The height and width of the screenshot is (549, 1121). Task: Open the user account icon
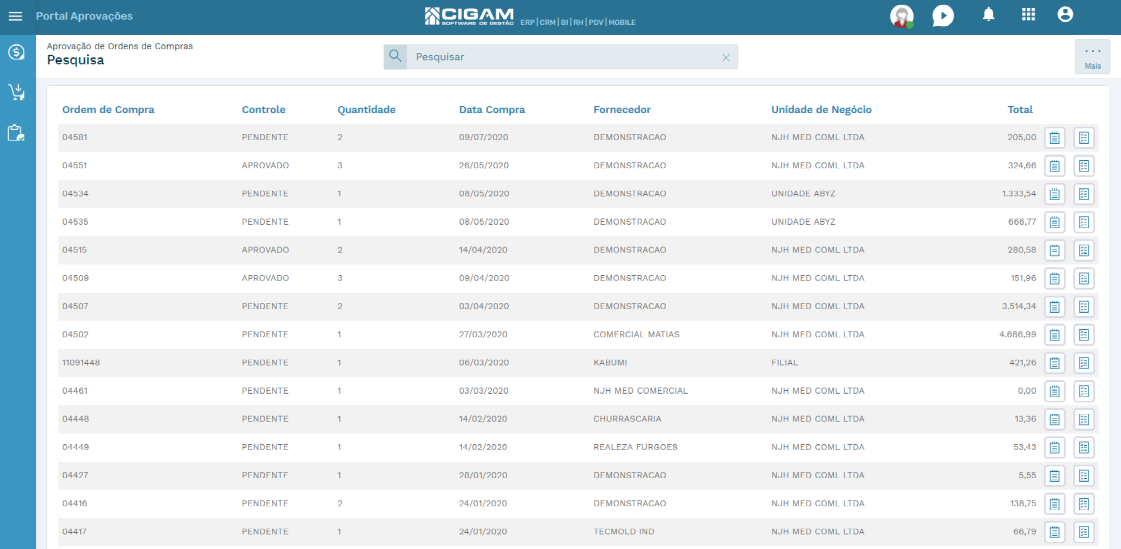1065,15
